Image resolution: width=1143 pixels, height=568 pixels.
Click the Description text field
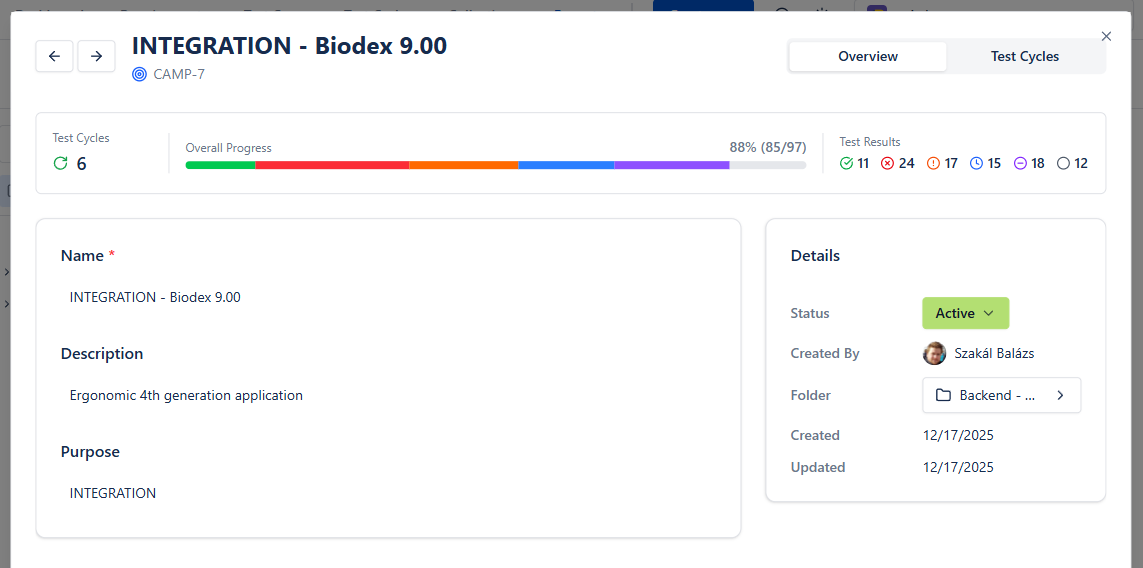pos(388,395)
